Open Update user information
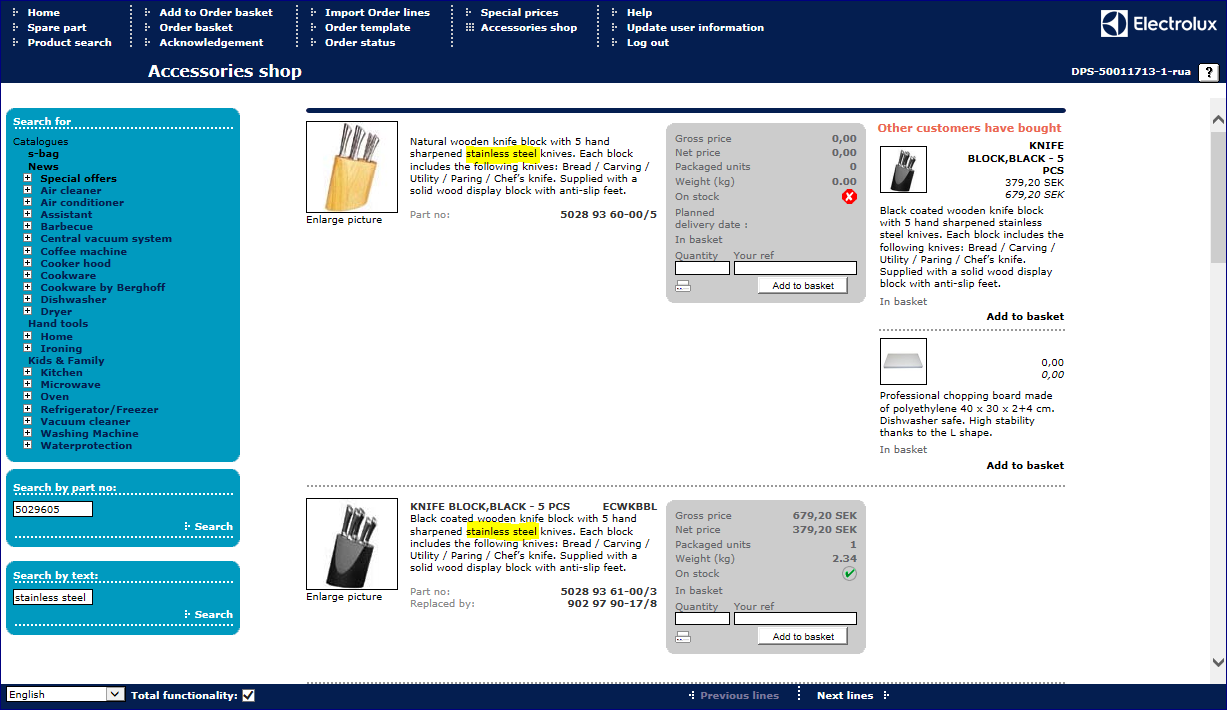Viewport: 1227px width, 710px height. coord(695,27)
